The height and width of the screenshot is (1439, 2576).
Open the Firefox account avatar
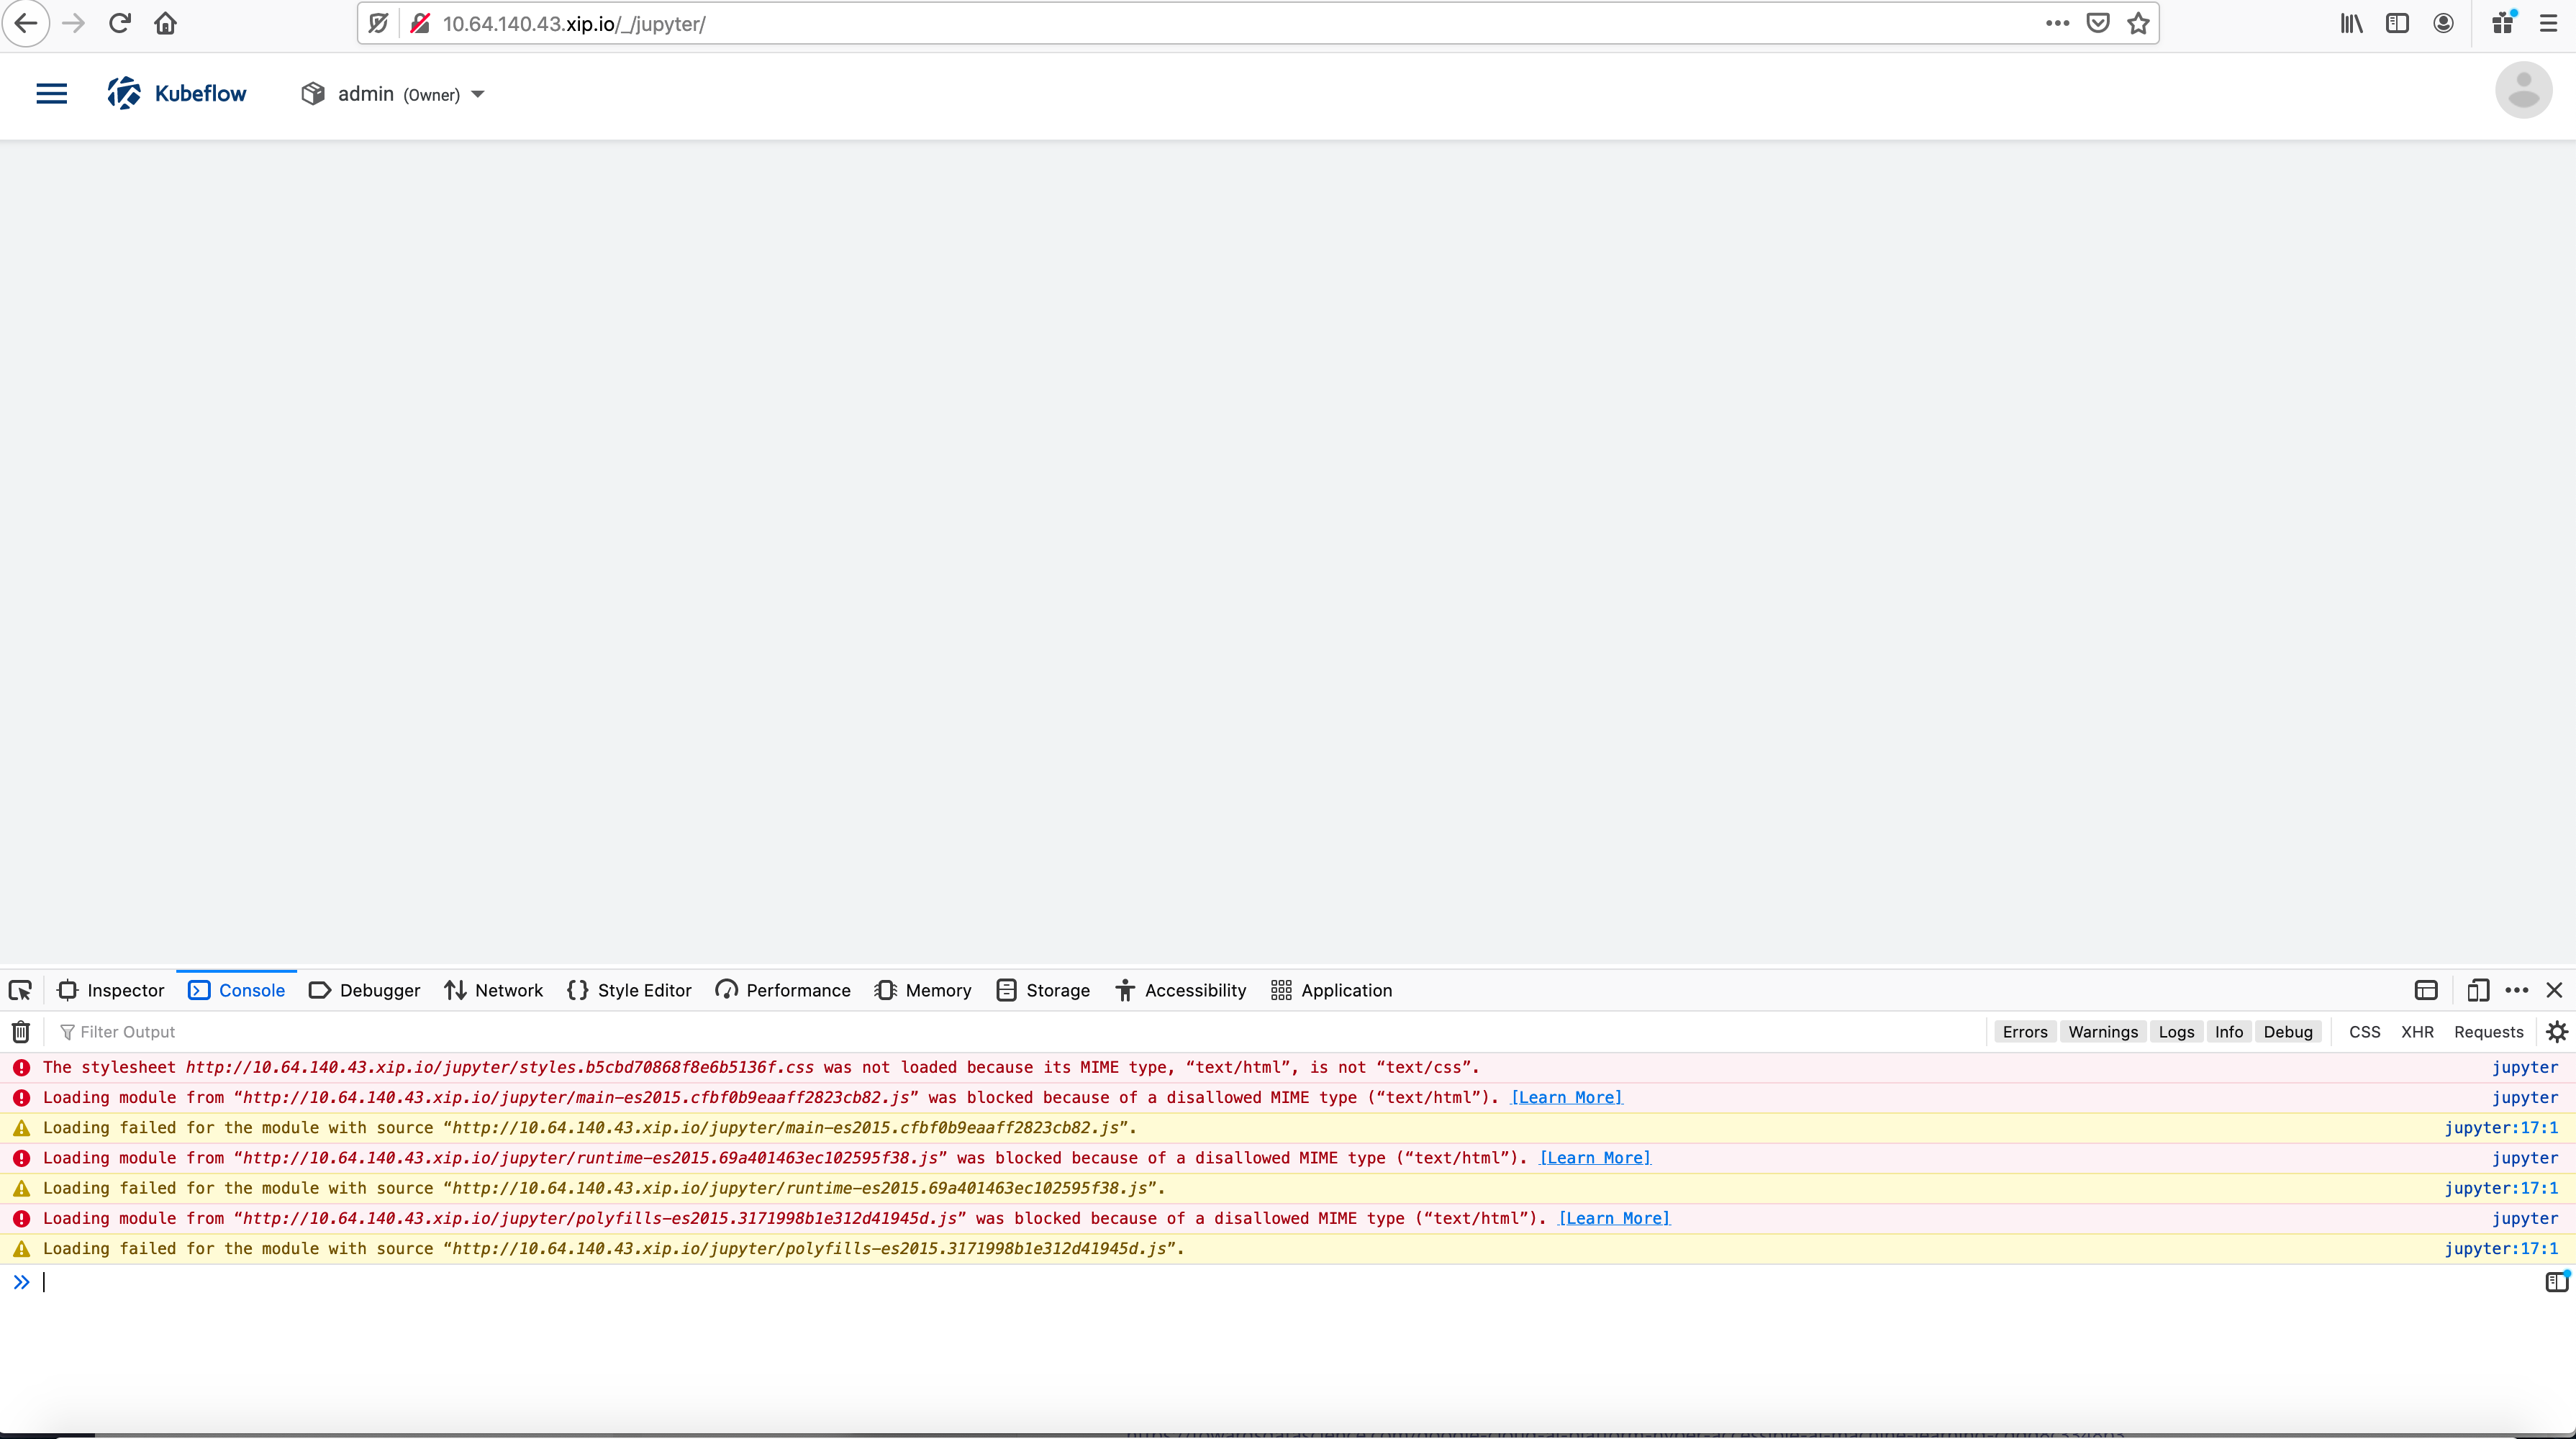pos(2443,22)
